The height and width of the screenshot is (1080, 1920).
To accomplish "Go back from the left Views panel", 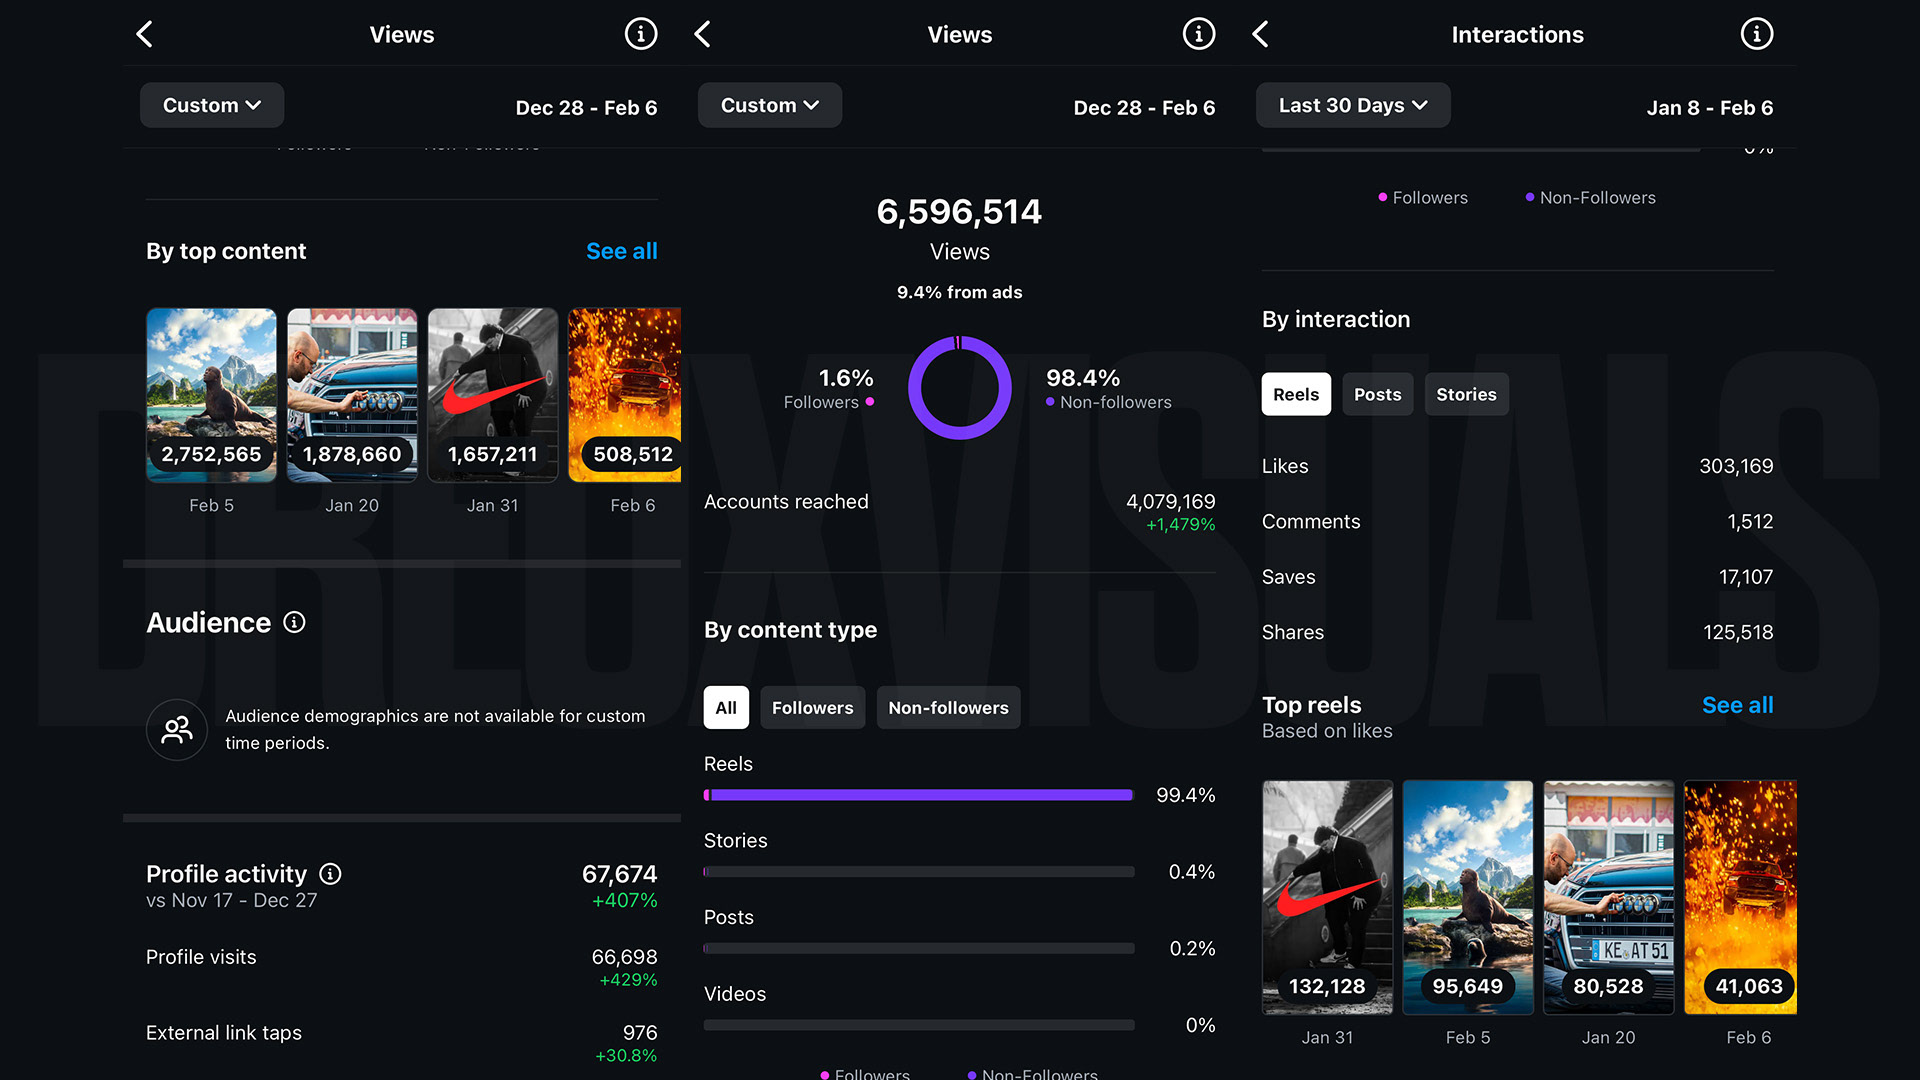I will pos(145,34).
